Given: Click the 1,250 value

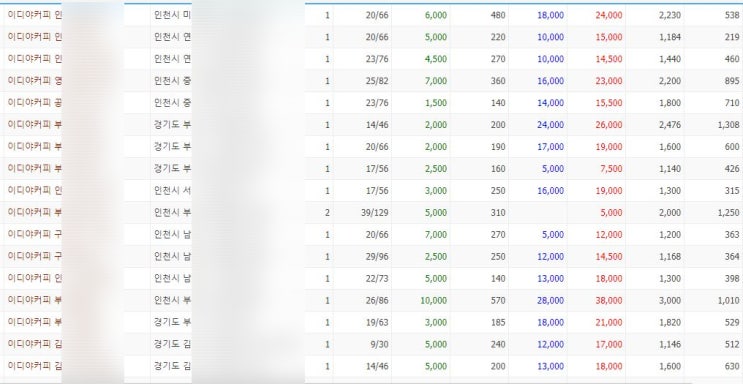Looking at the screenshot, I should click(729, 213).
